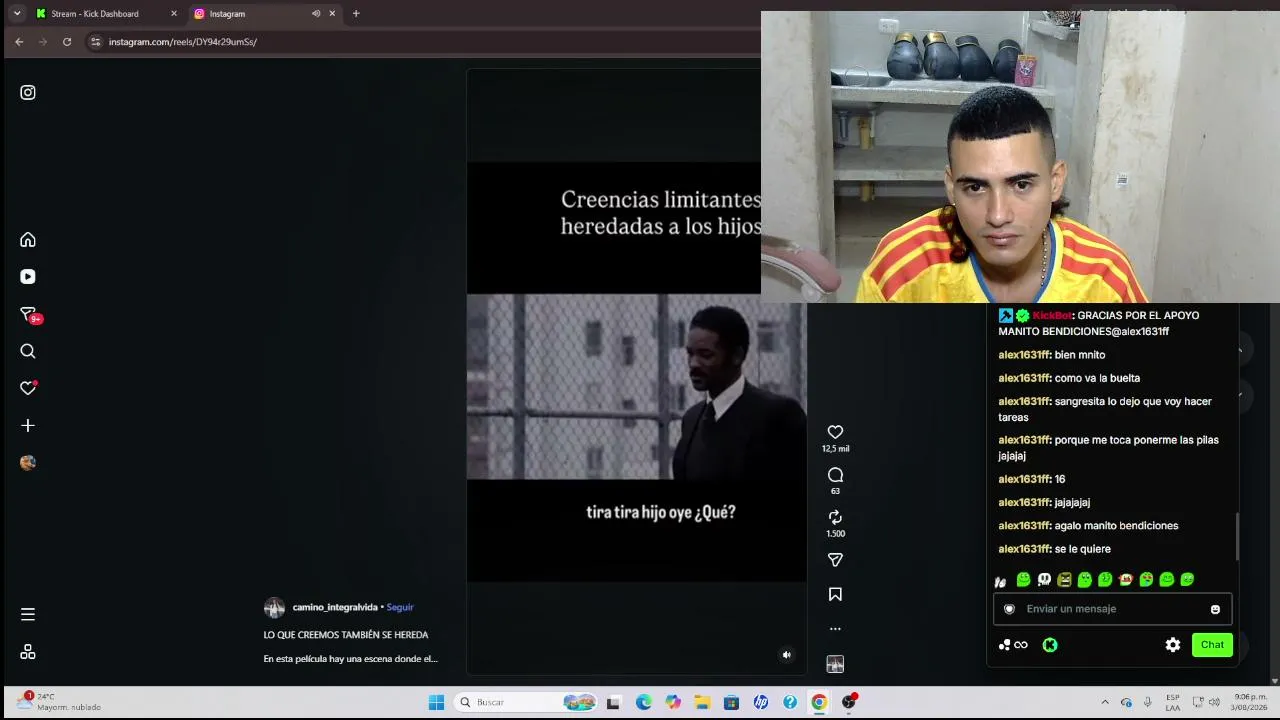The image size is (1280, 720).
Task: Show hidden system tray icons chevron
Action: (1105, 702)
